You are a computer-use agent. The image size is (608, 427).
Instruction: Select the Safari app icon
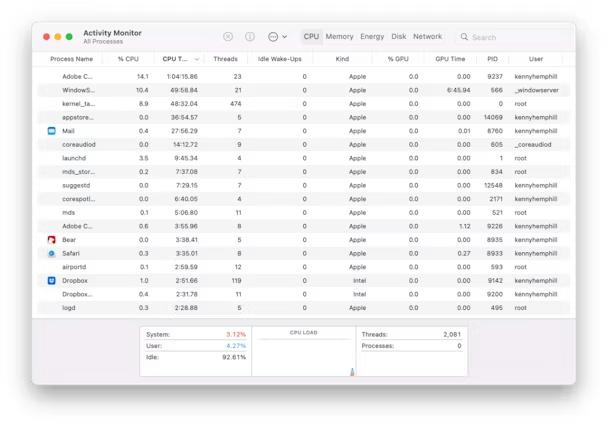coord(52,253)
